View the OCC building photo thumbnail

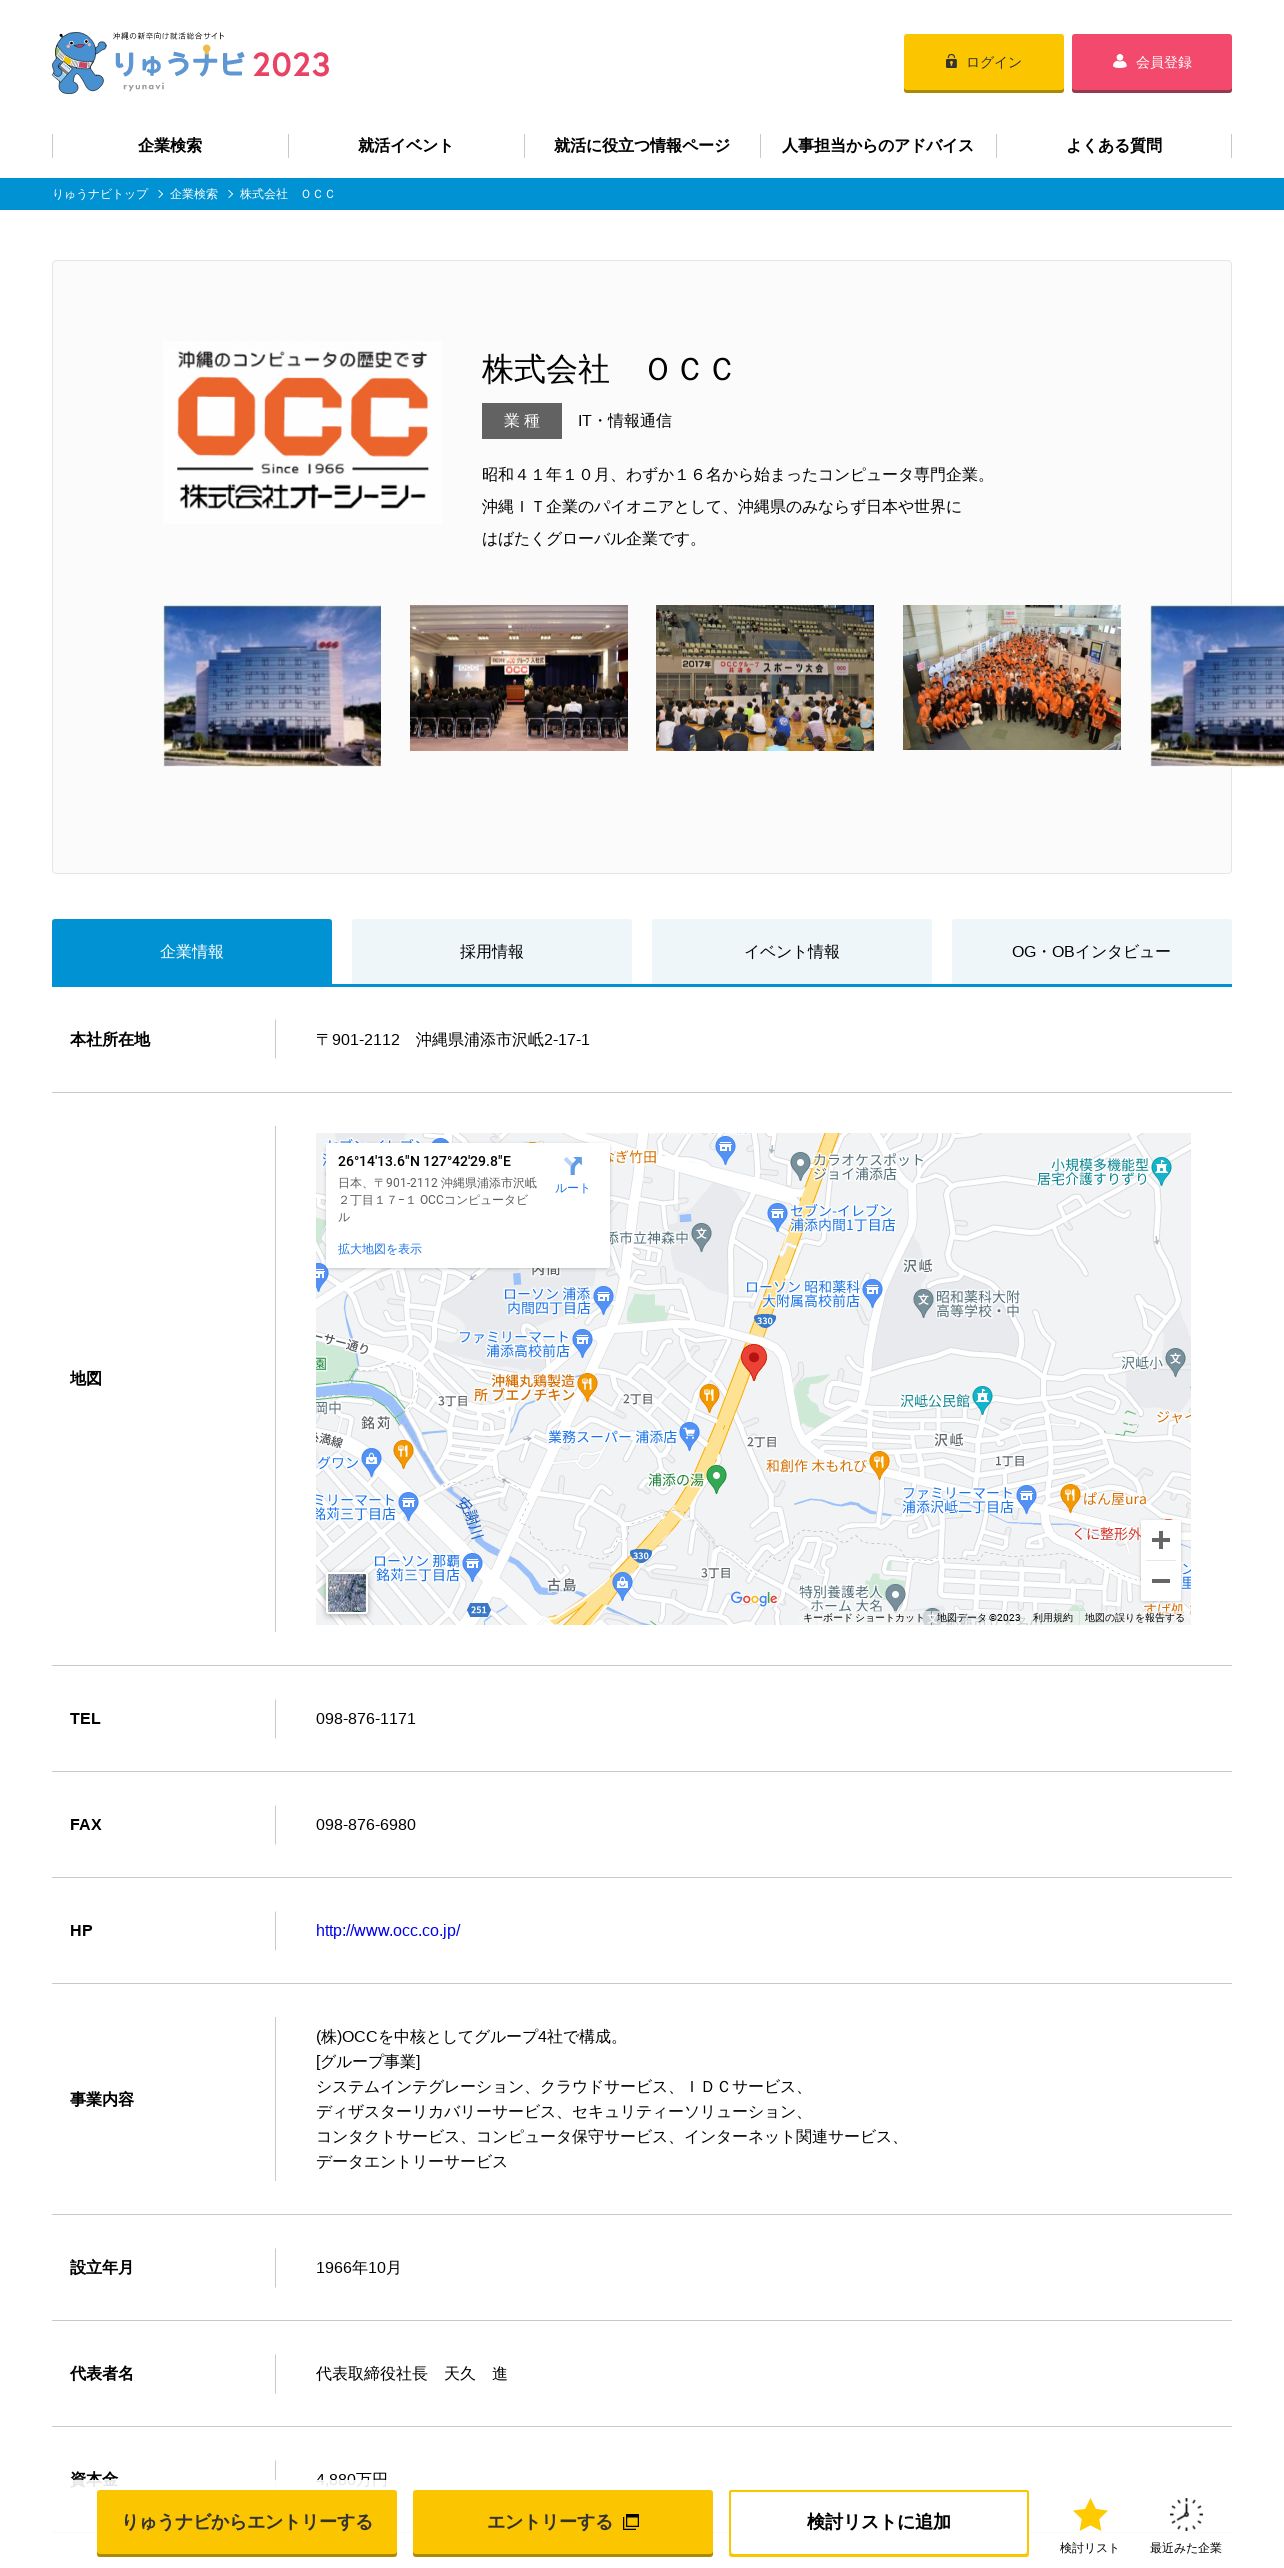(x=272, y=685)
